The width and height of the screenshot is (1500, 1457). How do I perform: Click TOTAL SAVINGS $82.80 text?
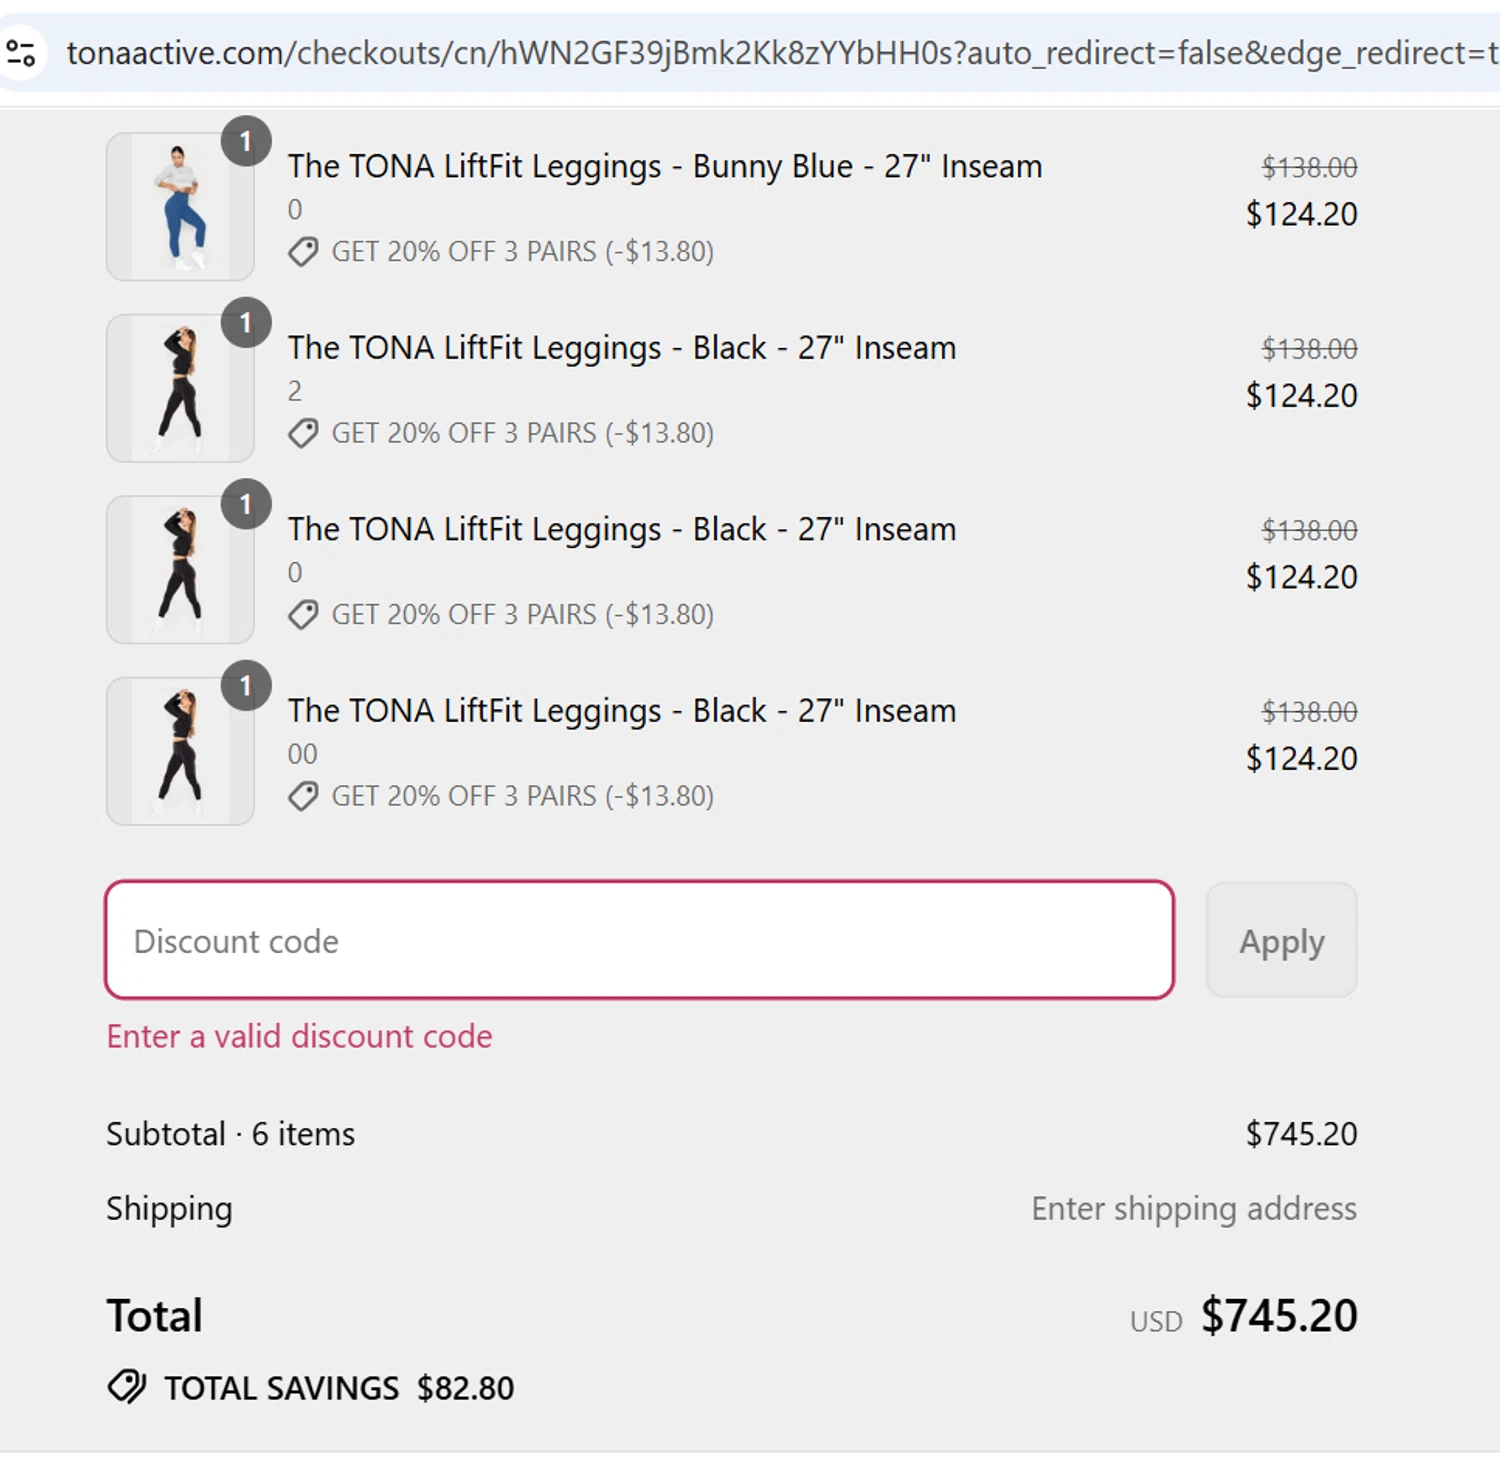click(x=339, y=1388)
